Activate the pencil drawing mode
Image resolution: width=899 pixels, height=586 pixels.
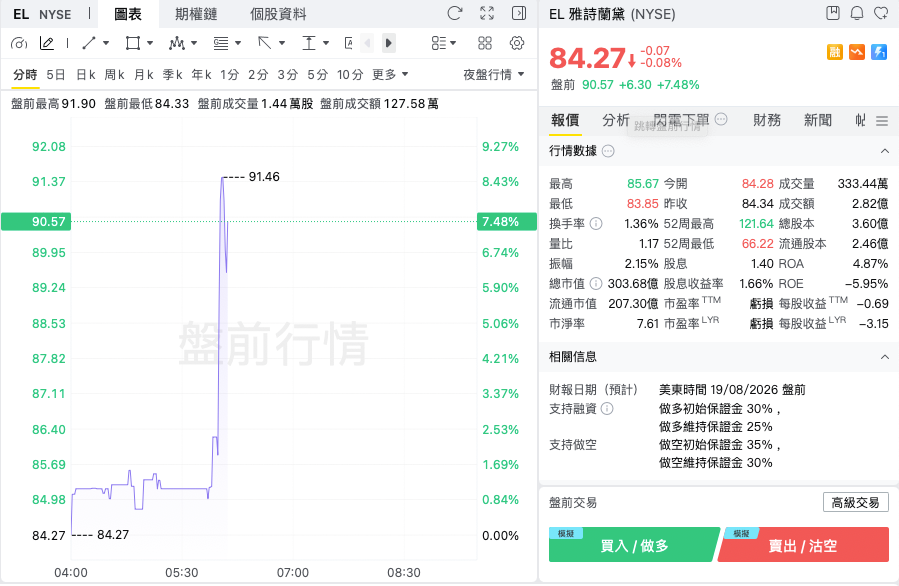[46, 43]
